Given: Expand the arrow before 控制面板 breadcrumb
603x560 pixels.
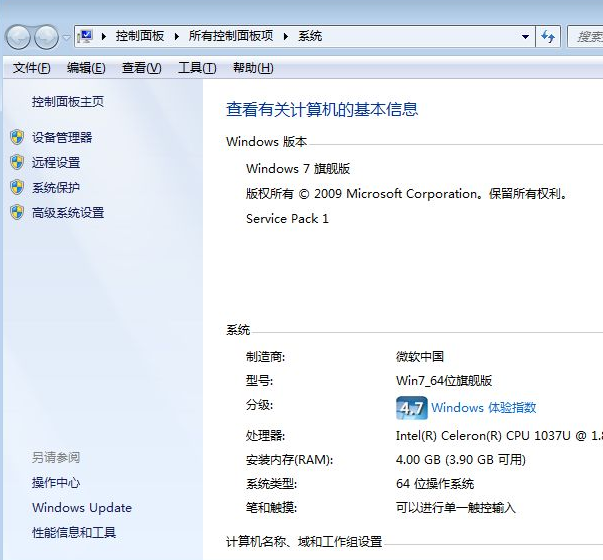Looking at the screenshot, I should (x=103, y=37).
